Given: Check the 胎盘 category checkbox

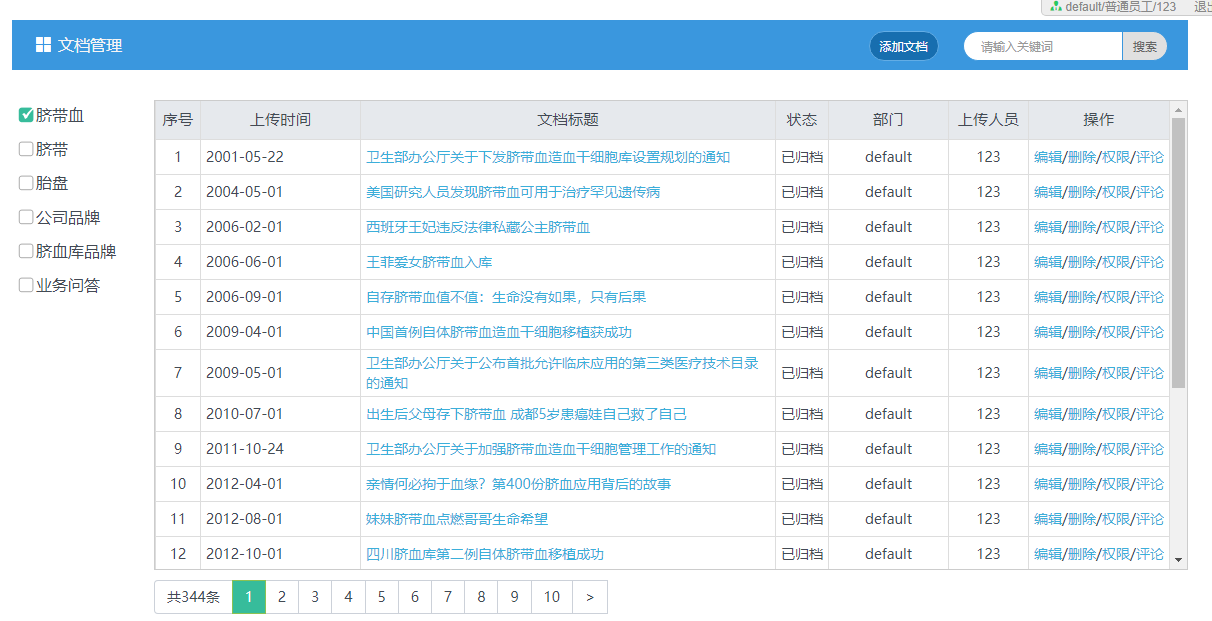Looking at the screenshot, I should pyautogui.click(x=27, y=183).
